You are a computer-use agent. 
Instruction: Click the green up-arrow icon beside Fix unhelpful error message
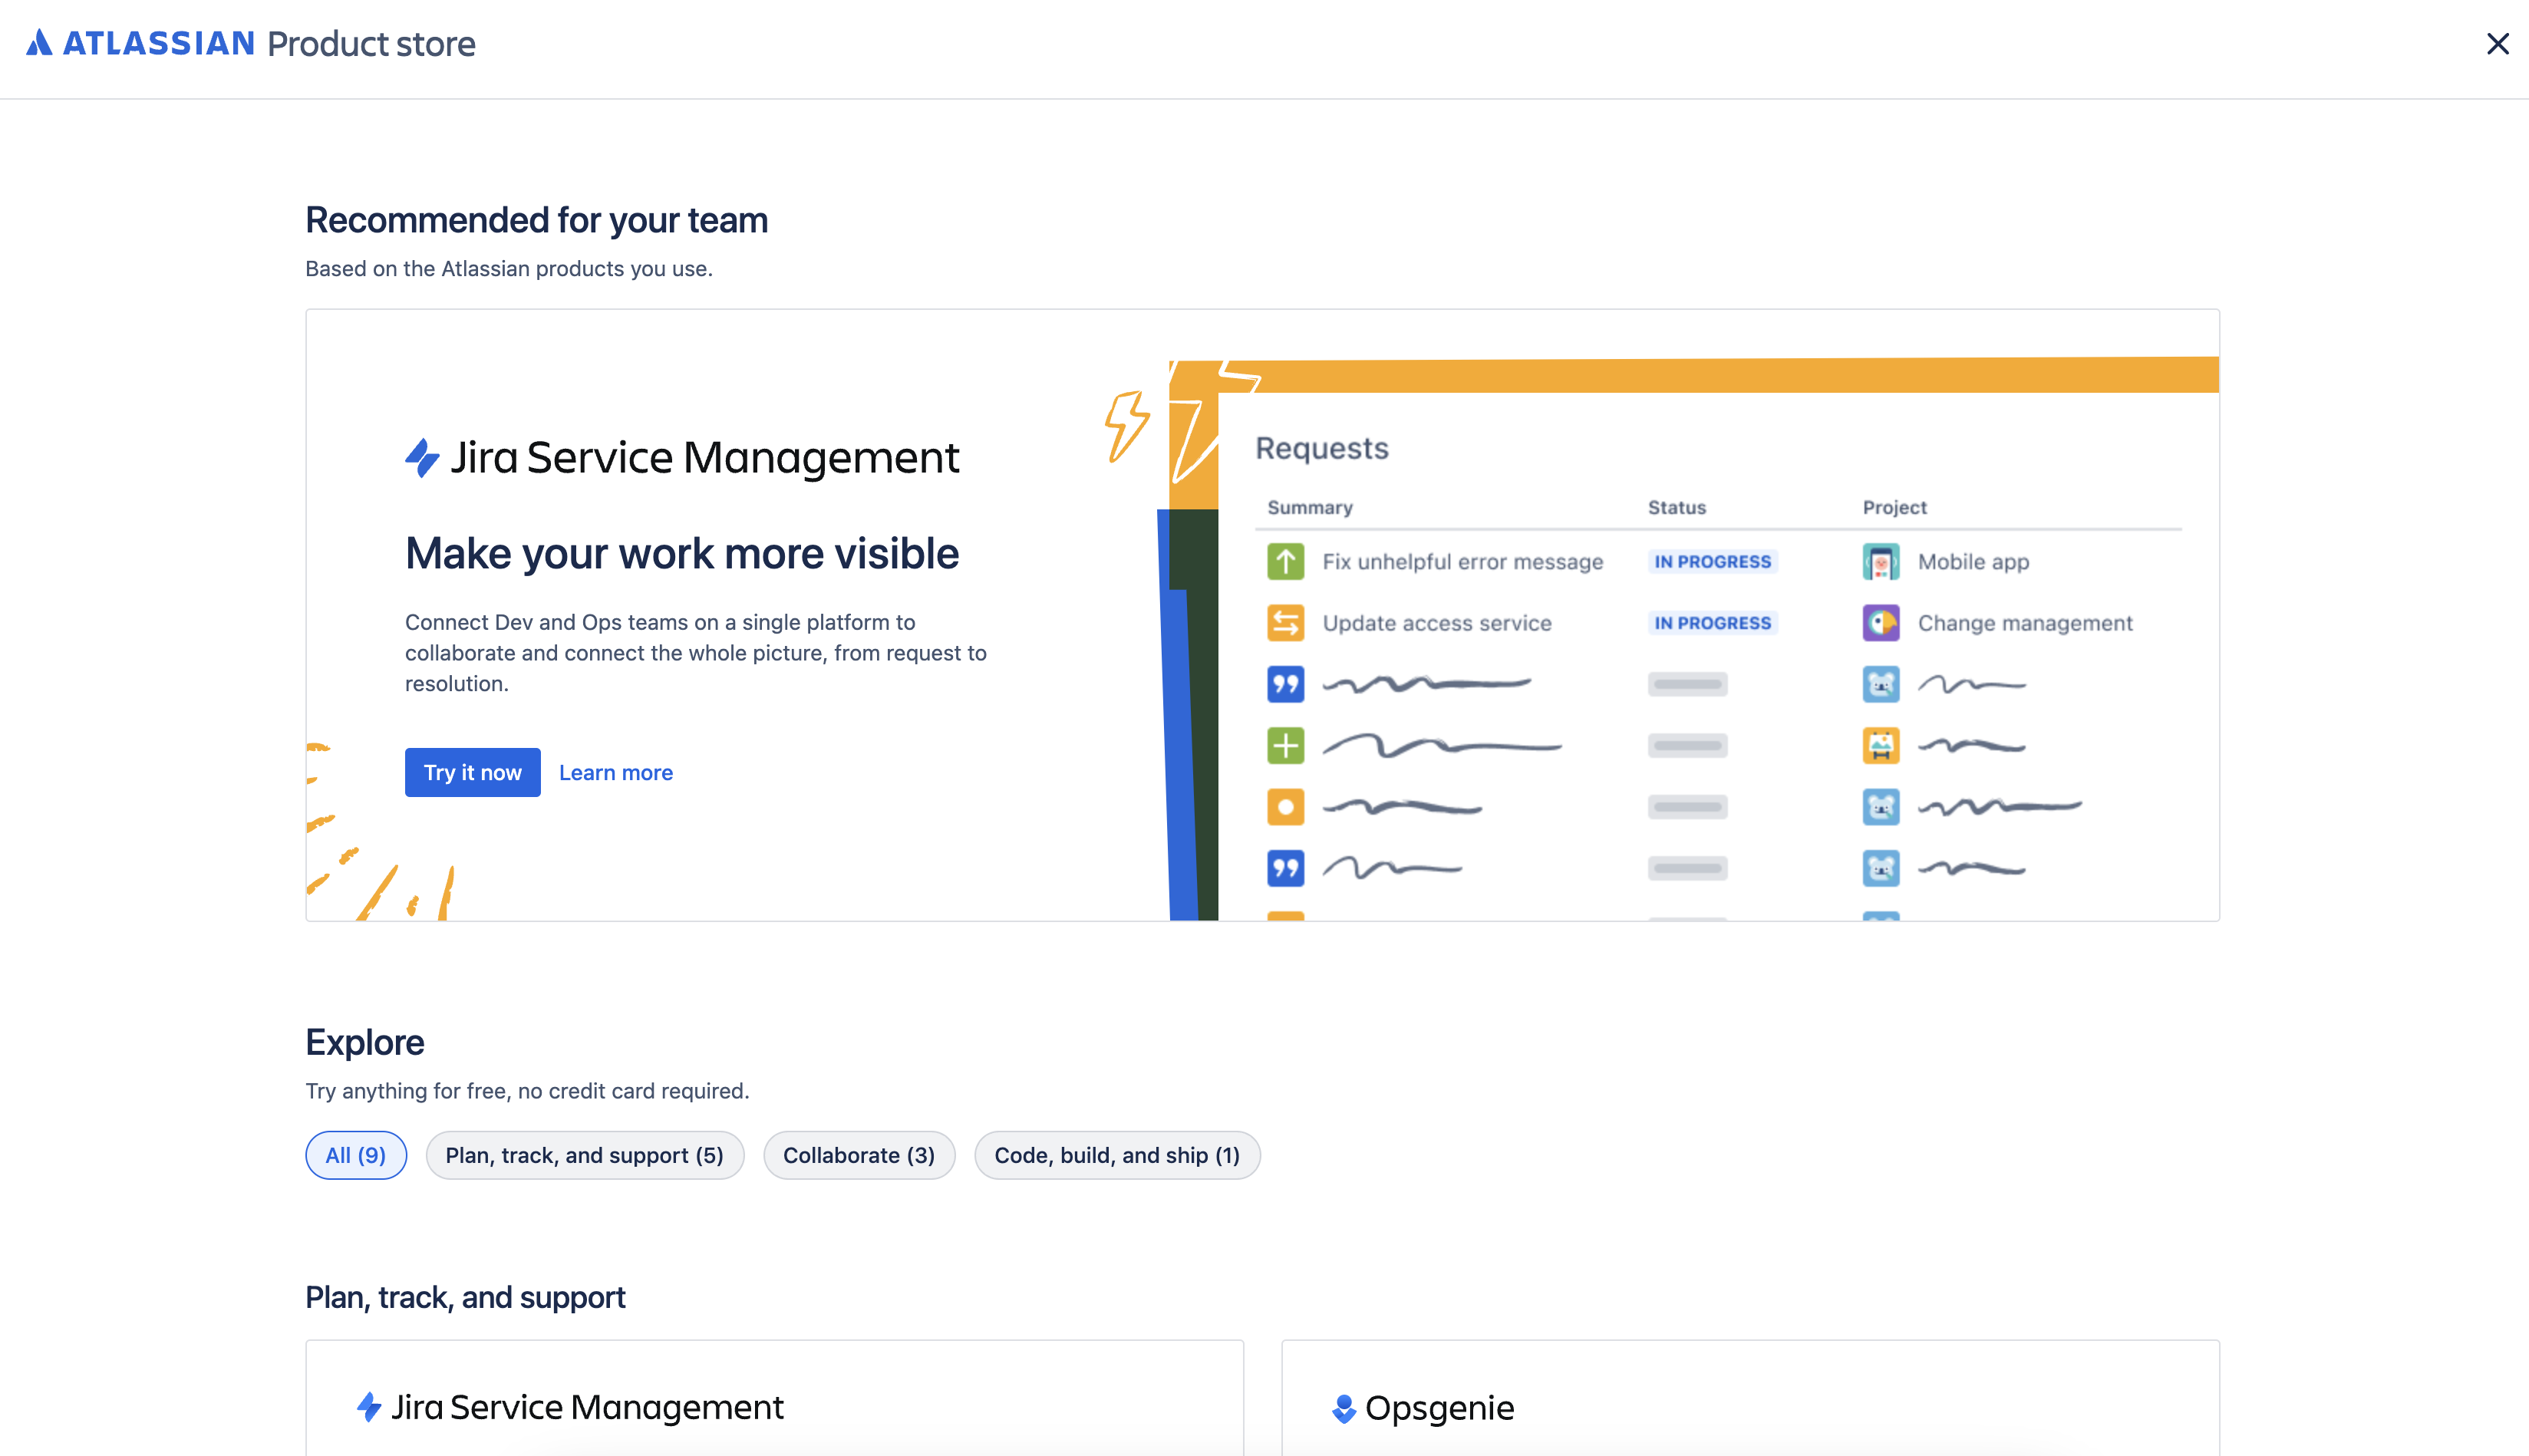[x=1285, y=562]
